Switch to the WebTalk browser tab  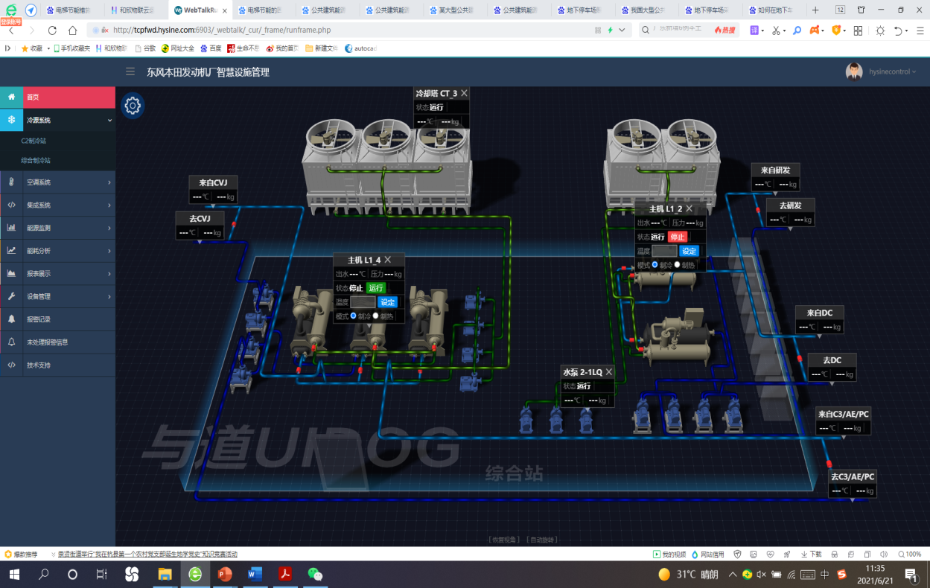click(x=201, y=10)
